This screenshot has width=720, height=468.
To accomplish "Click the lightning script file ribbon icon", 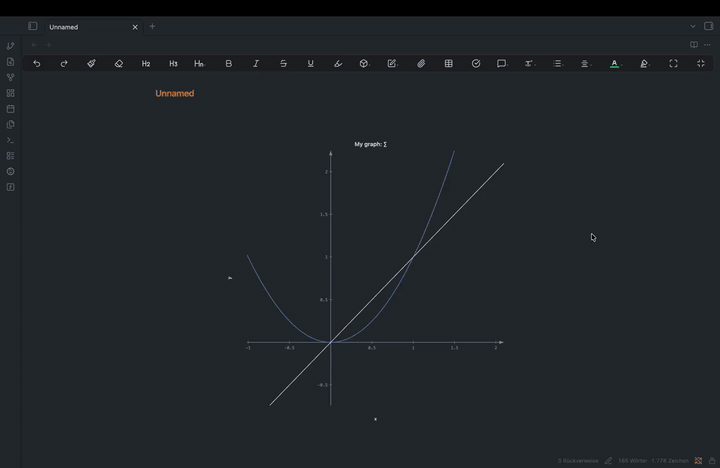I will click(11, 187).
